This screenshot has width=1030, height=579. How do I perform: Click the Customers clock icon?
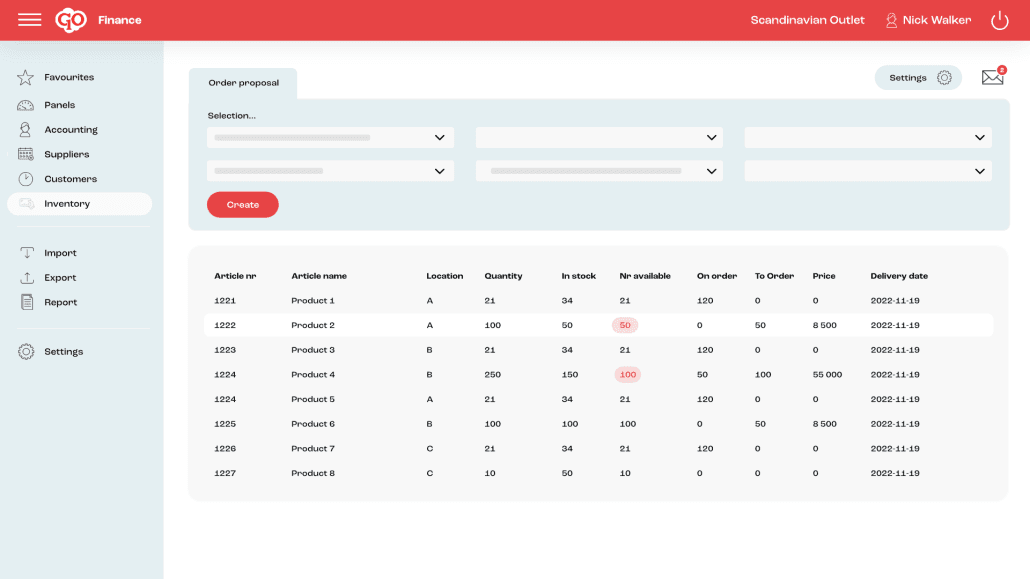(26, 179)
